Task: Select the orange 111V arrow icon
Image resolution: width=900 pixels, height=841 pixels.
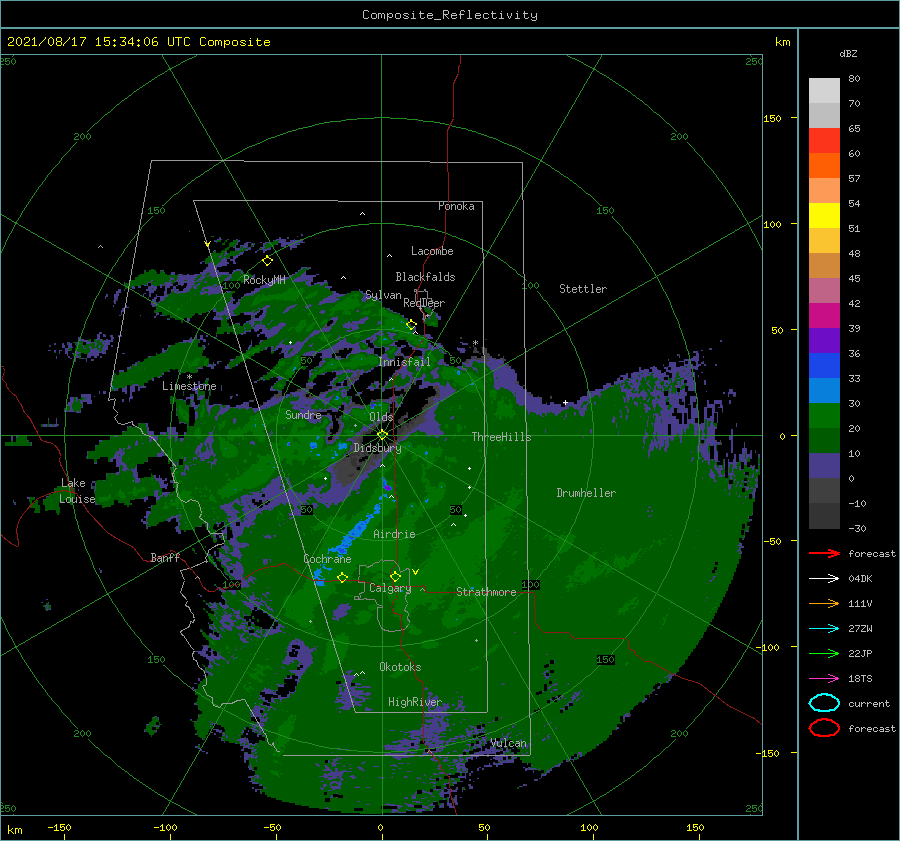Action: click(x=824, y=603)
